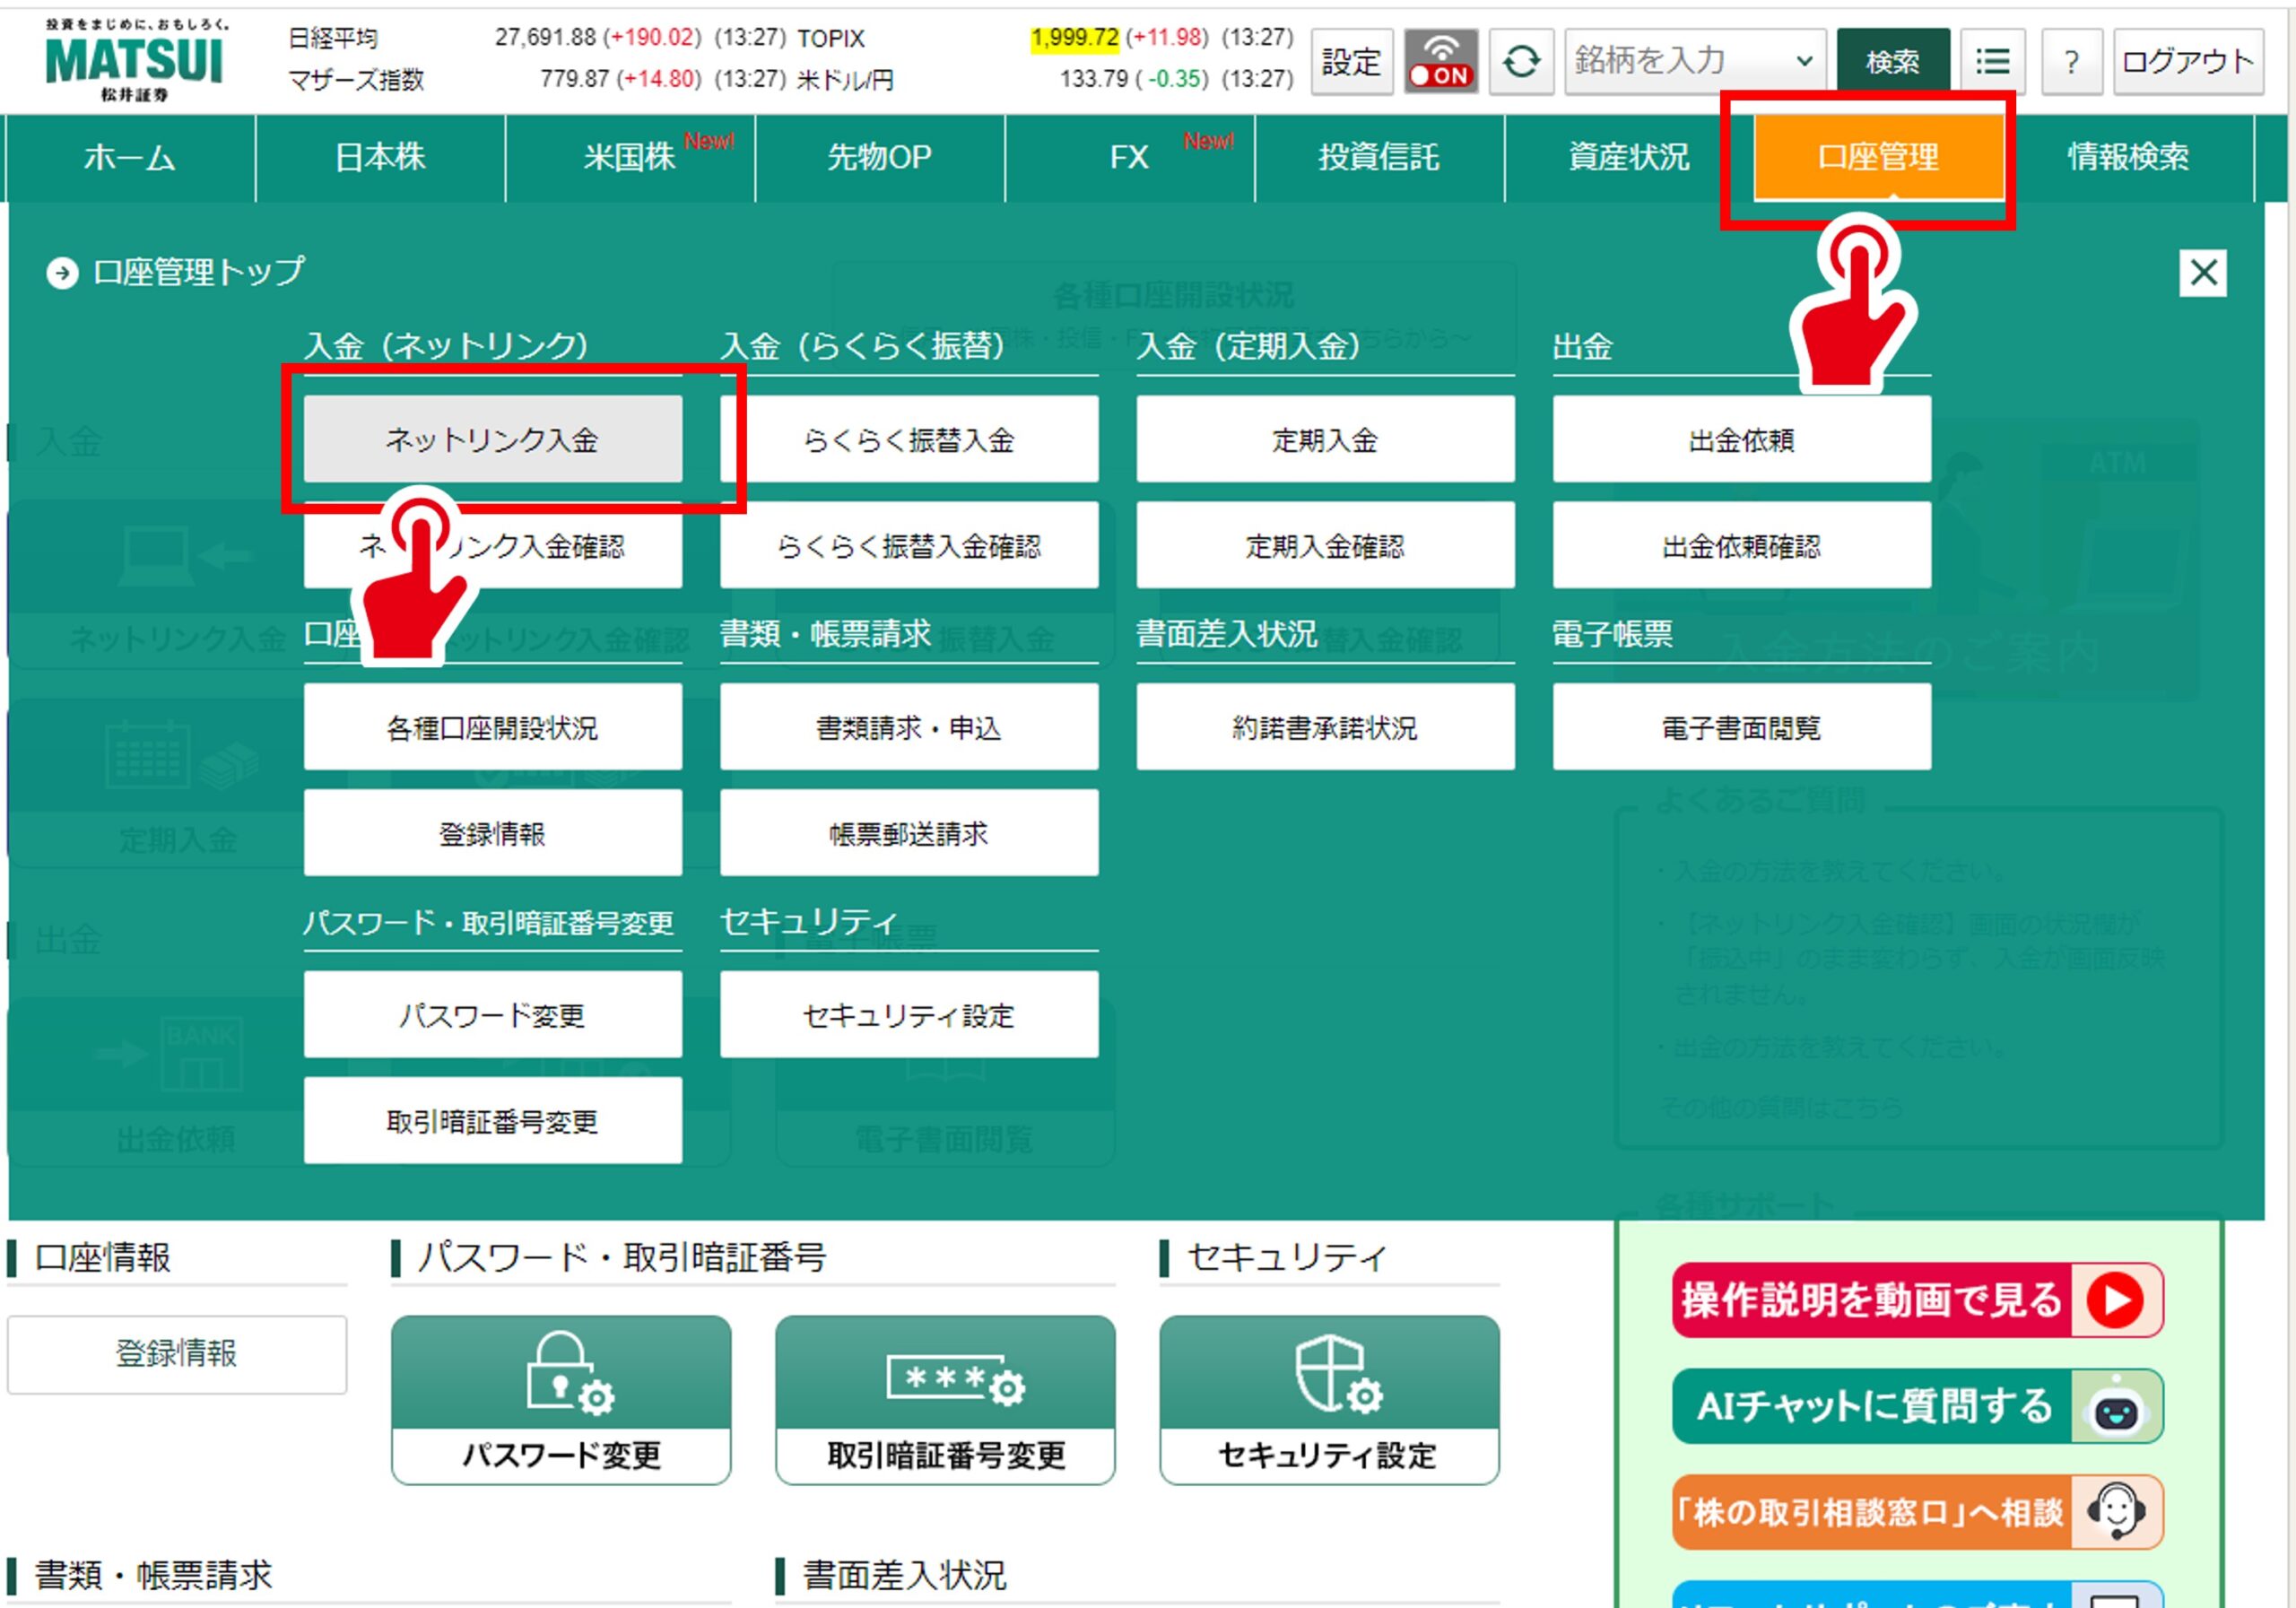Click the red play video icon

tap(2115, 1300)
